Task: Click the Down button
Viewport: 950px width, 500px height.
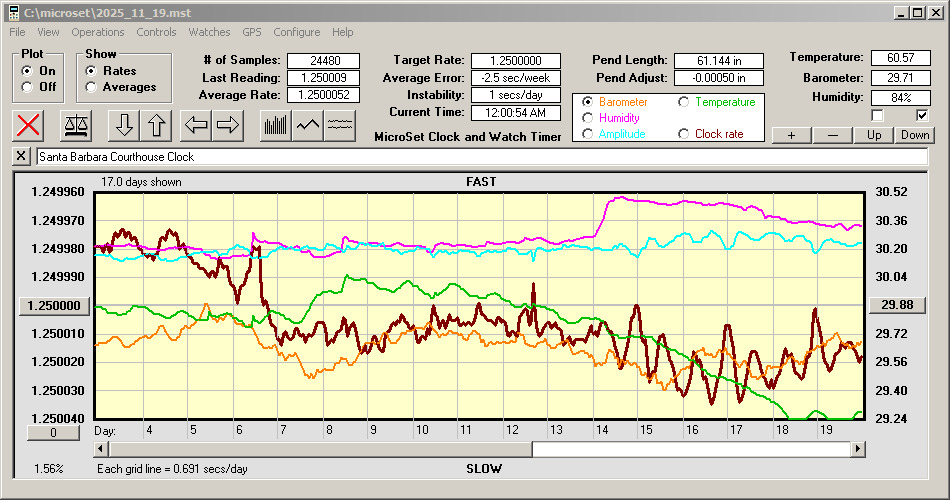Action: tap(915, 135)
